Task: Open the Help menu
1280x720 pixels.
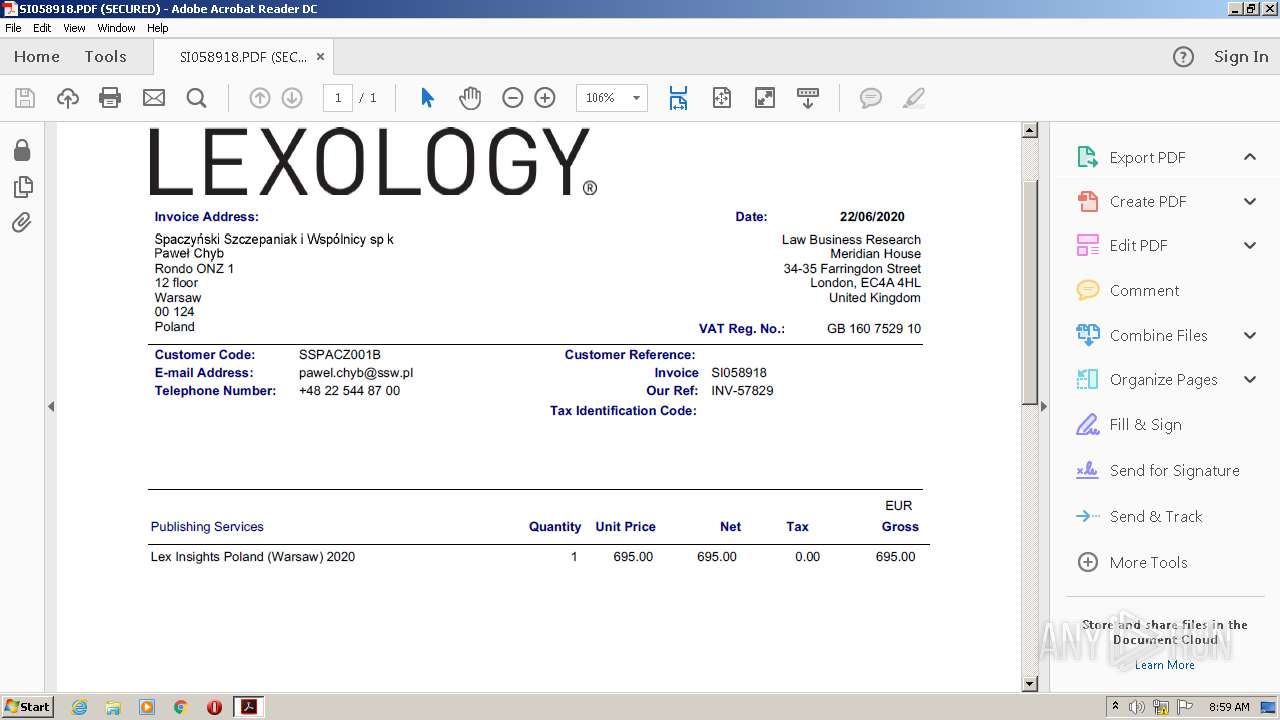Action: click(x=158, y=28)
